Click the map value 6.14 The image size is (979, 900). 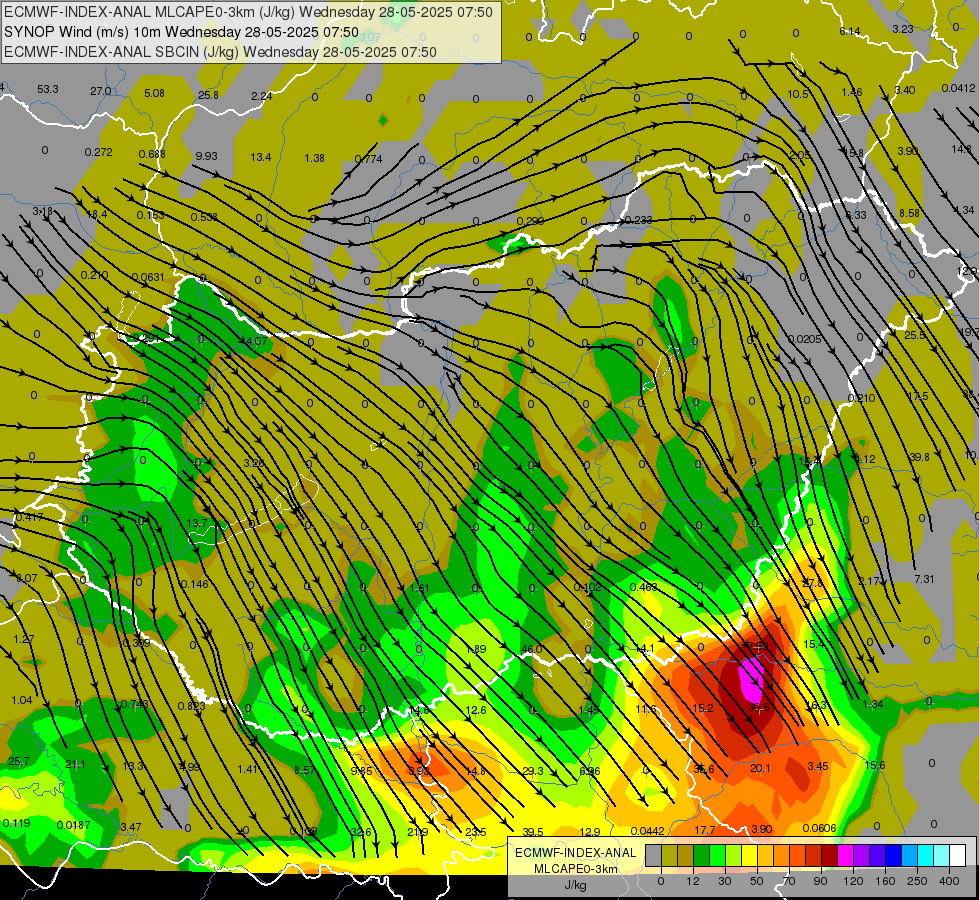pos(850,31)
